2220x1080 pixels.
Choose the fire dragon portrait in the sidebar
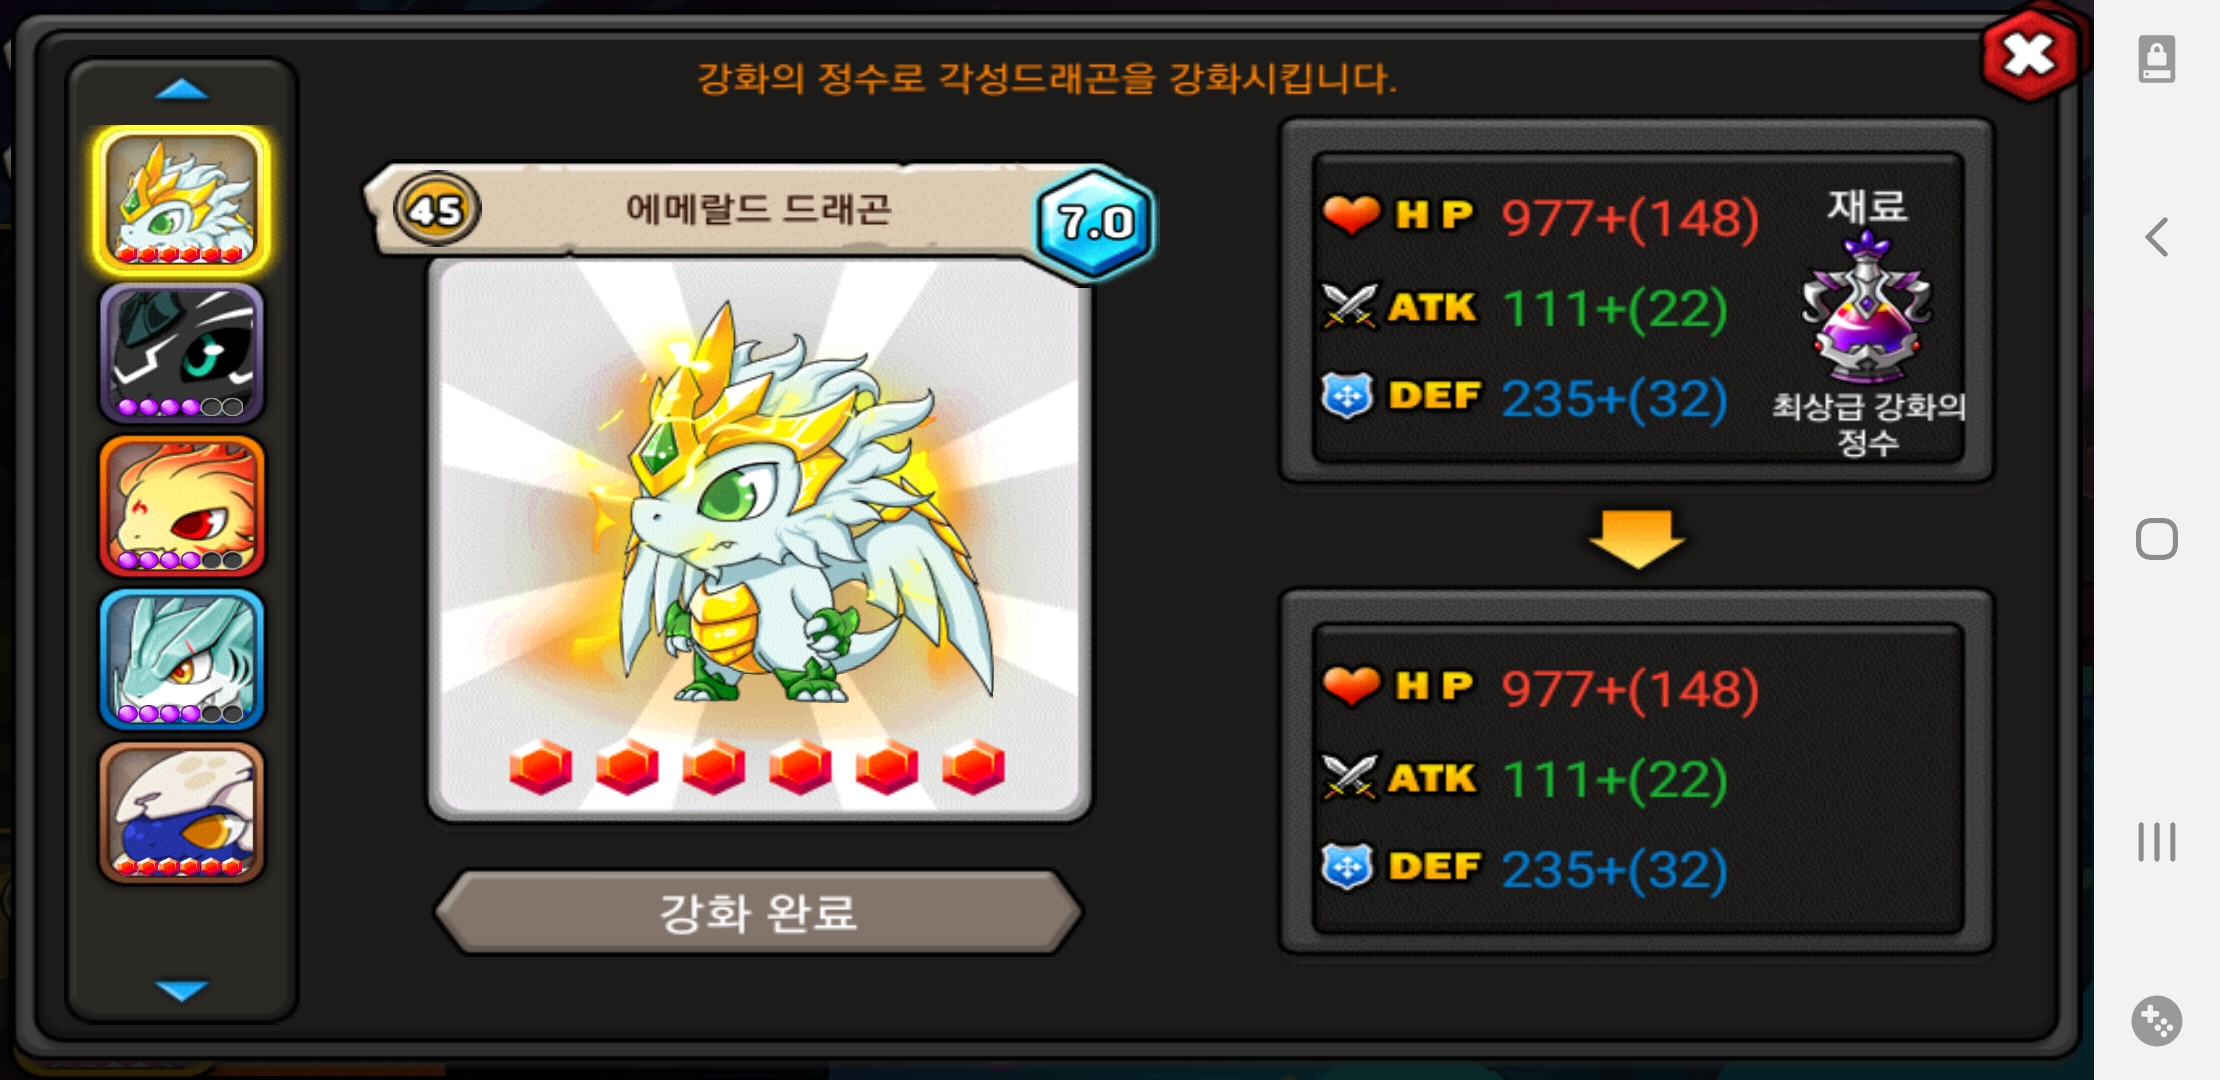pos(182,506)
